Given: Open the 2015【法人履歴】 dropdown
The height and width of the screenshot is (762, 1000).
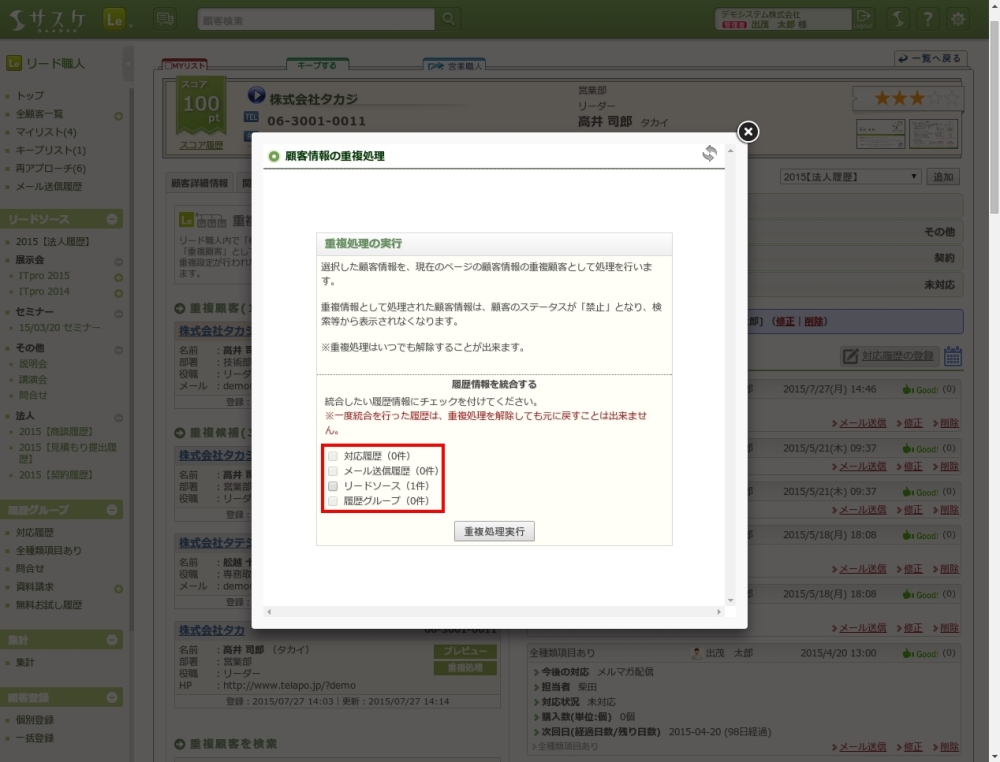Looking at the screenshot, I should (x=850, y=177).
